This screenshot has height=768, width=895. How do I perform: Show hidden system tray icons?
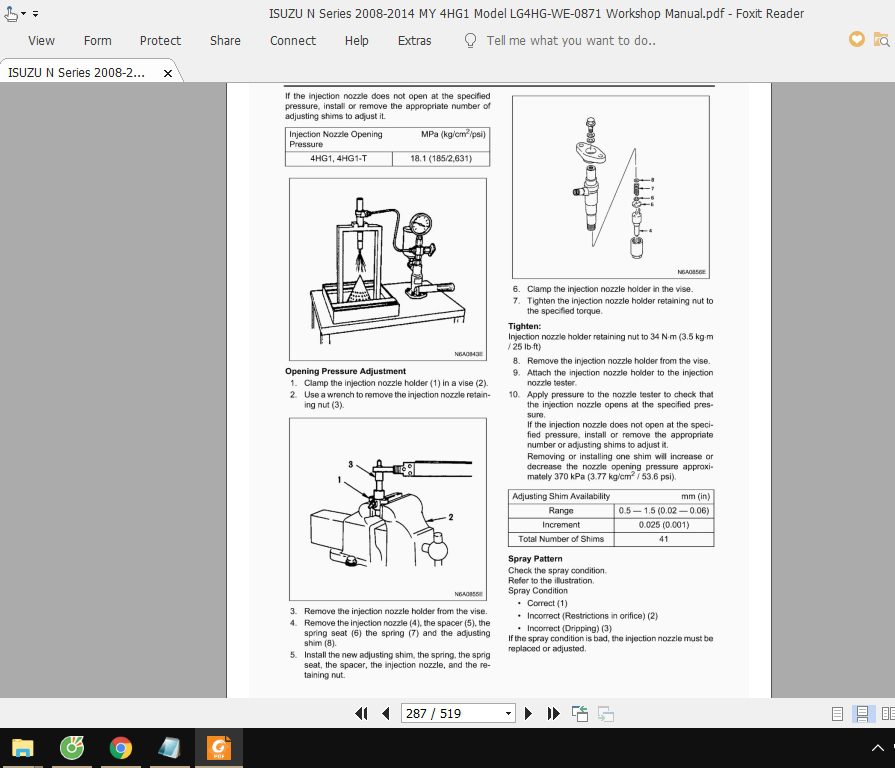click(877, 748)
